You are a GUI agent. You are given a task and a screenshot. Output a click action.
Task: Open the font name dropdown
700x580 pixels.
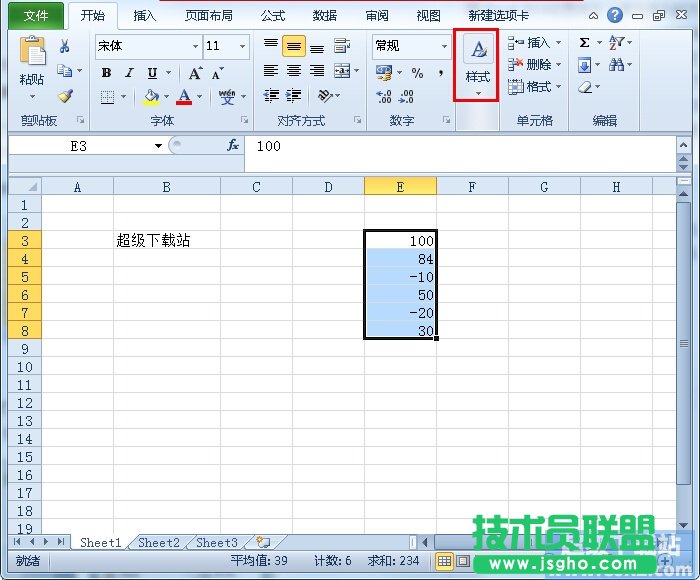click(x=195, y=46)
